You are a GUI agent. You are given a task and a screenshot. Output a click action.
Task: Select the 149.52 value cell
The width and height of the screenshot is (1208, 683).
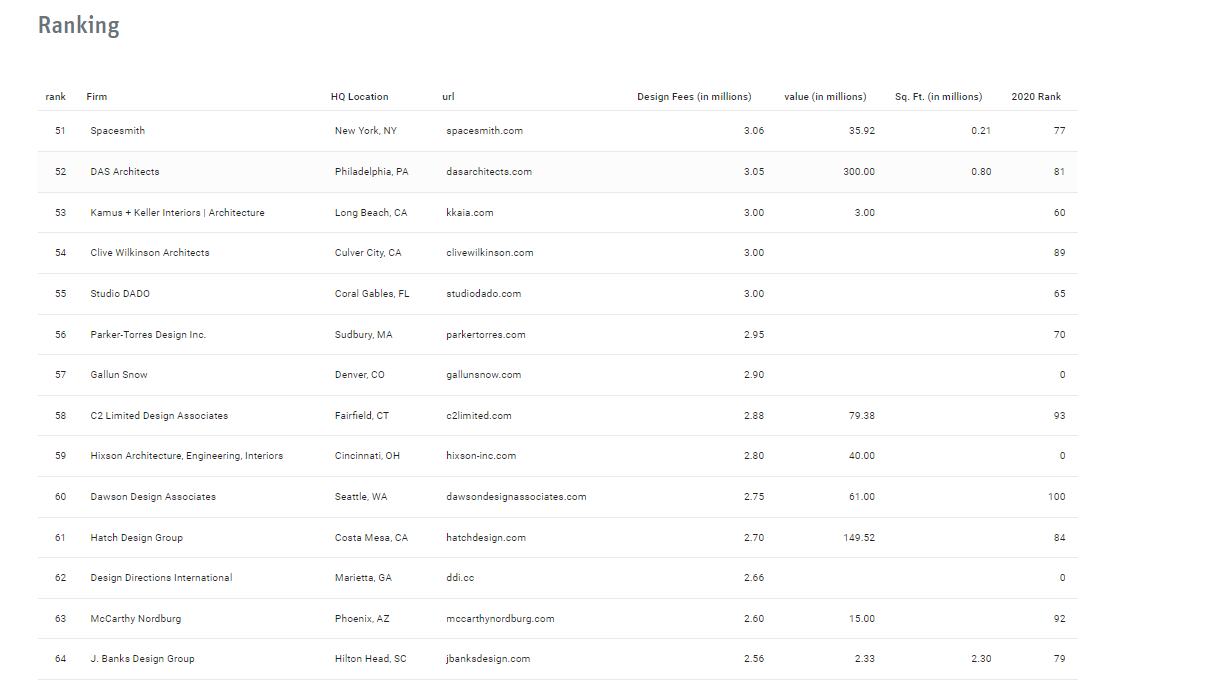[x=859, y=538]
